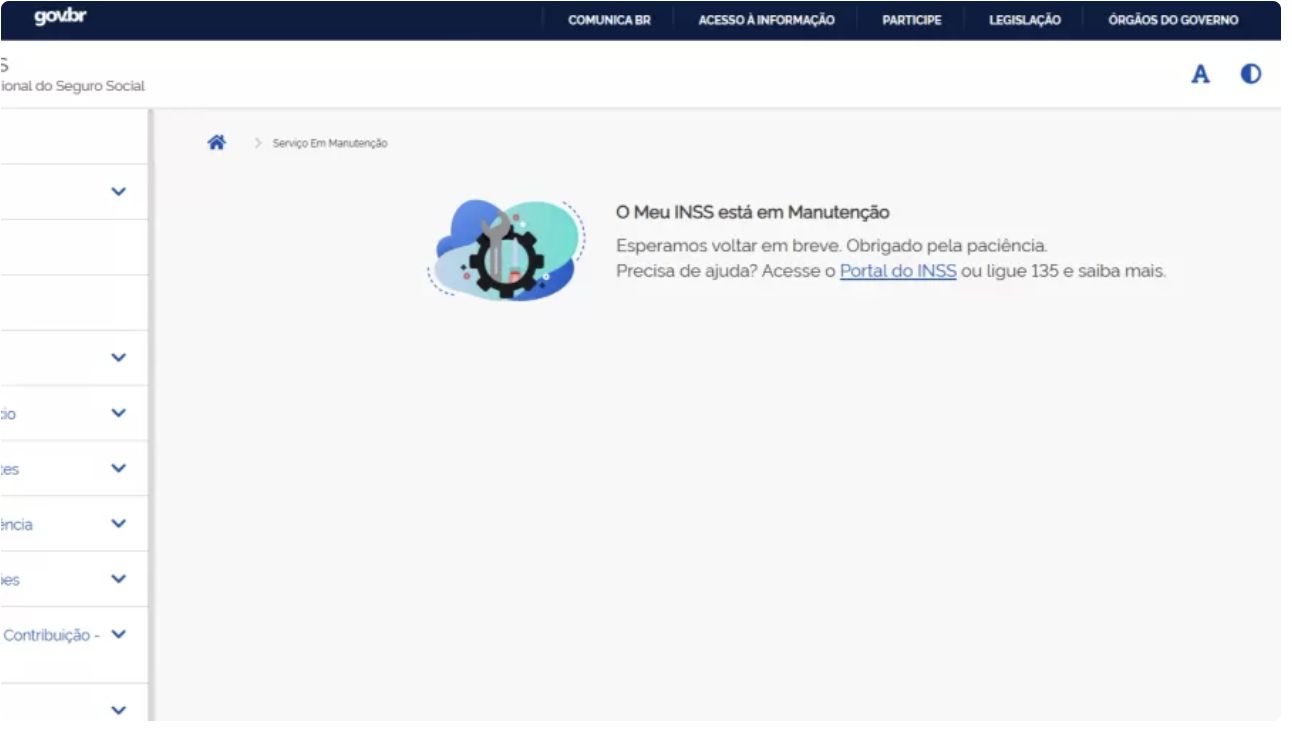Expand the sidebar item ending in 'Contribuição -'
The image size is (1292, 744).
(119, 634)
